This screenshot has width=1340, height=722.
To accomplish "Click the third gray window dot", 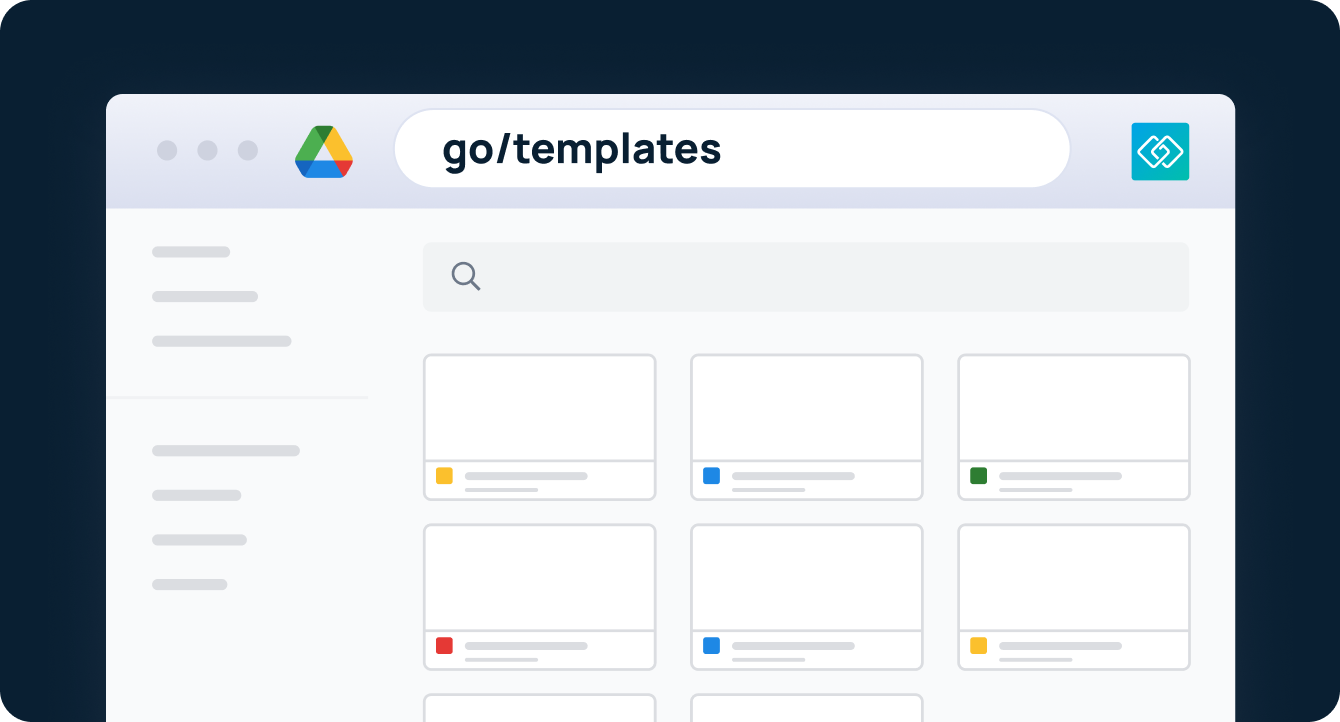I will 247,151.
